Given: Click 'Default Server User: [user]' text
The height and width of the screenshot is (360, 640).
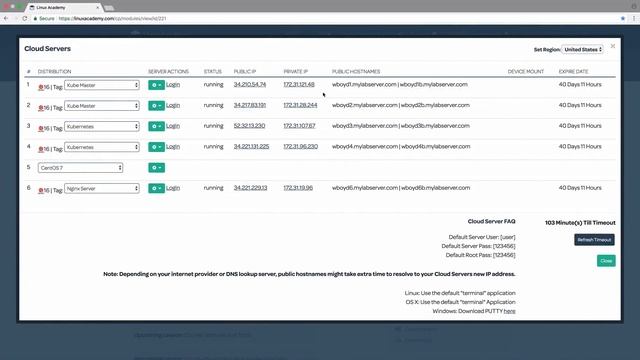Looking at the screenshot, I should [x=482, y=237].
